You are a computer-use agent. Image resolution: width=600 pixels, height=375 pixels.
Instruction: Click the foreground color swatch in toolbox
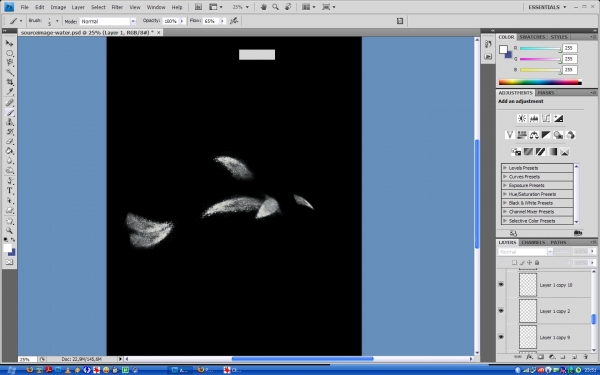click(7, 248)
